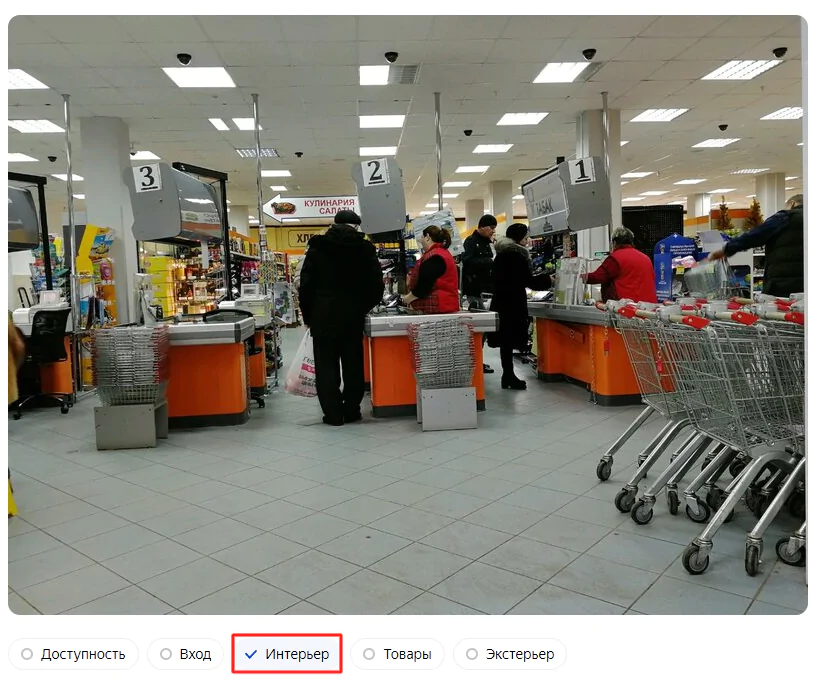817x684 pixels.
Task: Click the blue checkmark beside Интерьер
Action: (251, 654)
